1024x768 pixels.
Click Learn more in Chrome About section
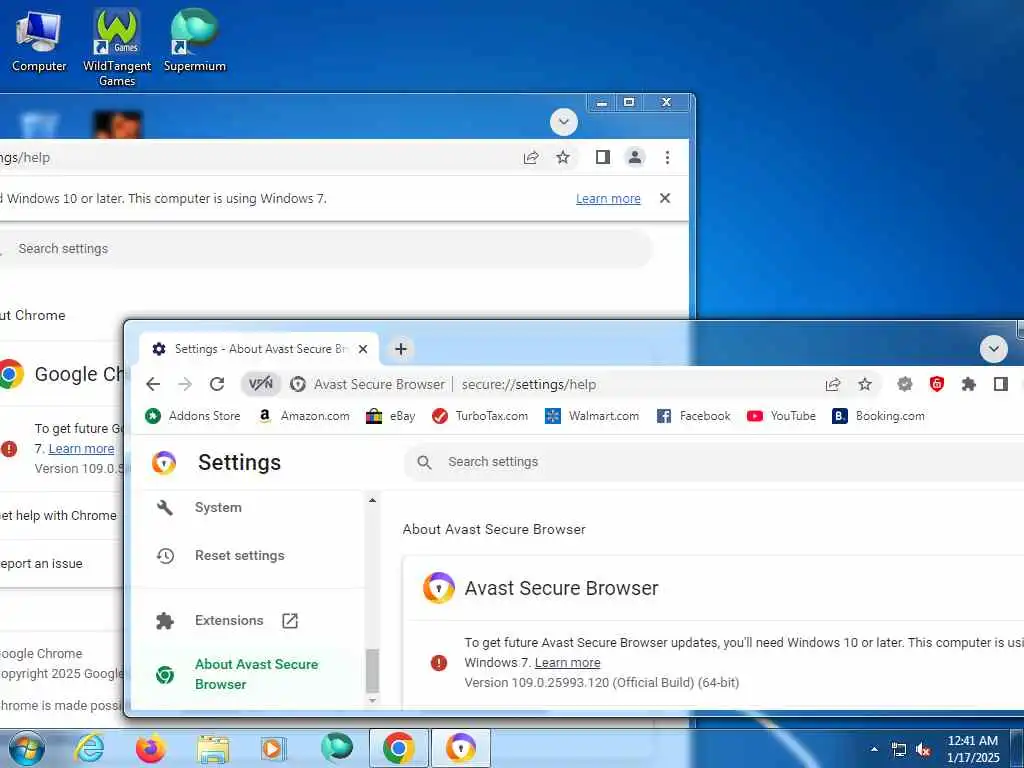81,449
